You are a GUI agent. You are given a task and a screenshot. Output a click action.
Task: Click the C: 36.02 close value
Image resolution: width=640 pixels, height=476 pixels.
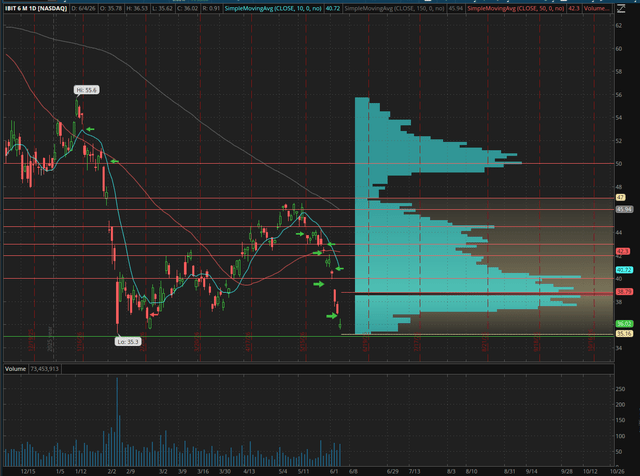[187, 8]
